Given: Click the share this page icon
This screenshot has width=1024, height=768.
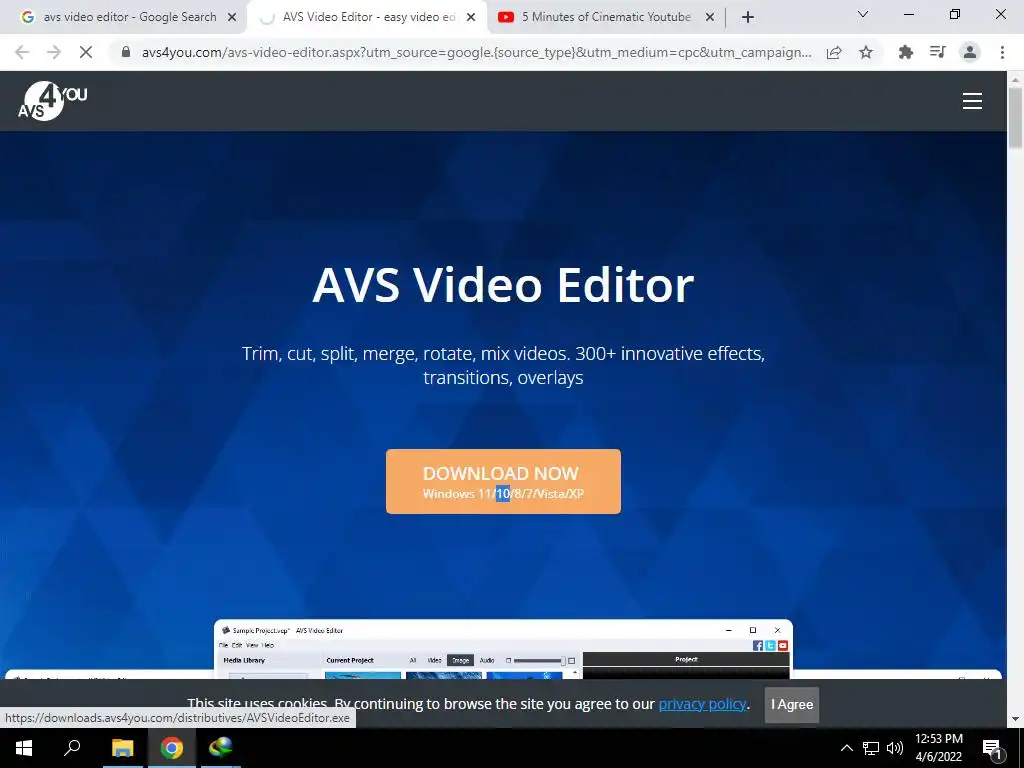Looking at the screenshot, I should (x=833, y=52).
